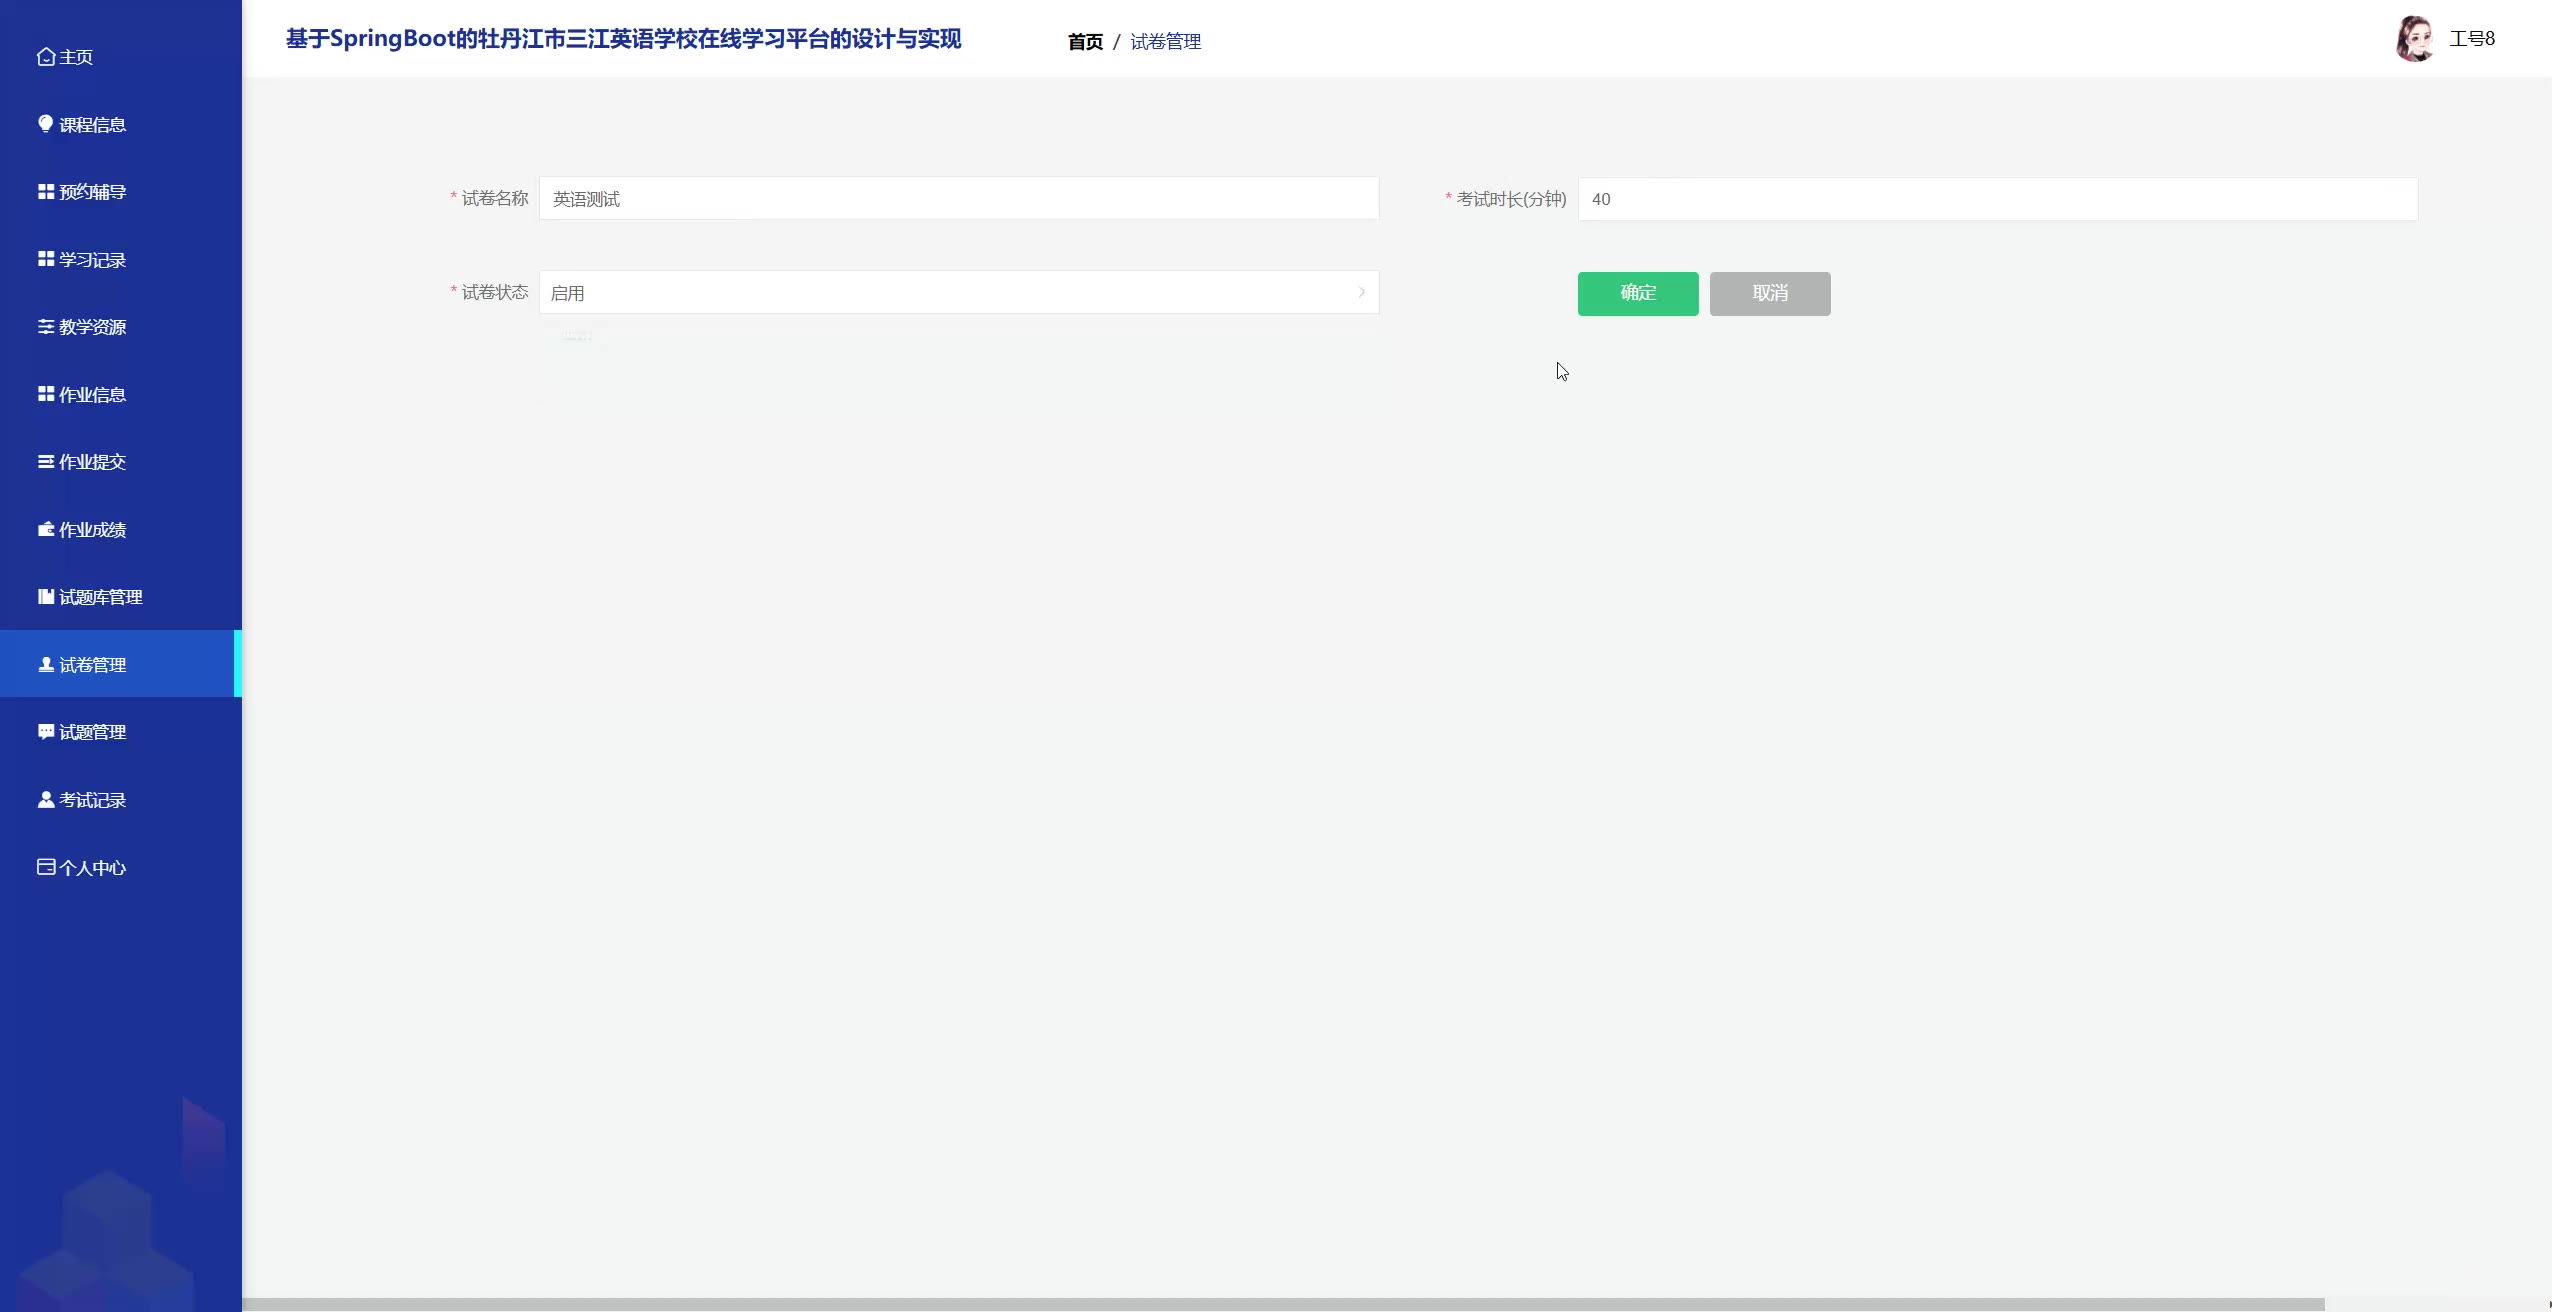Click the gray 取消 button
The image size is (2552, 1312).
[x=1769, y=294]
